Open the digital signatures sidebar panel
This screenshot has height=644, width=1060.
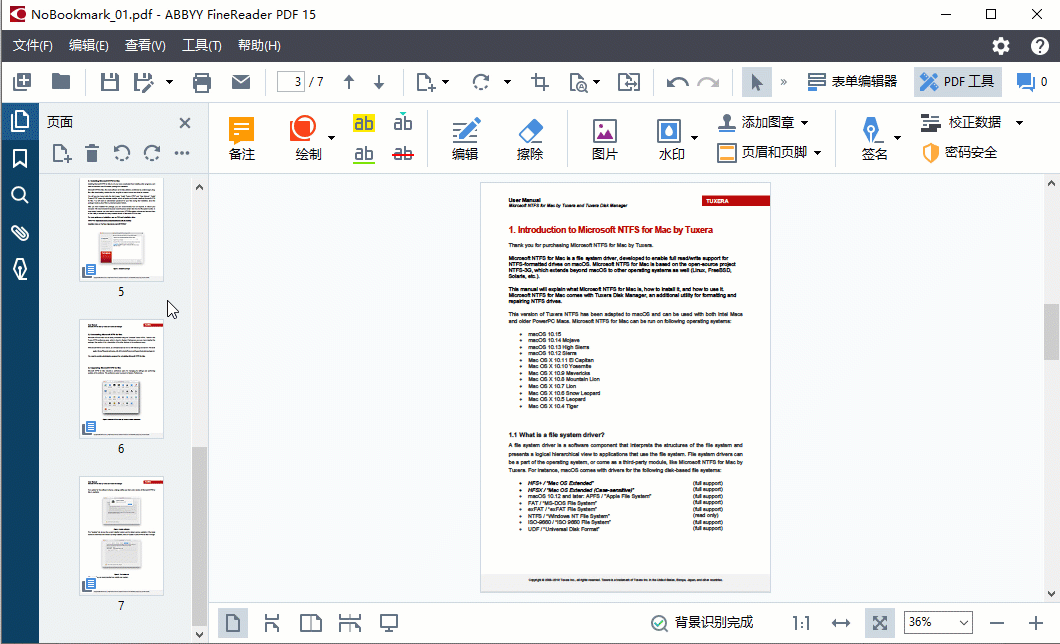pyautogui.click(x=20, y=269)
